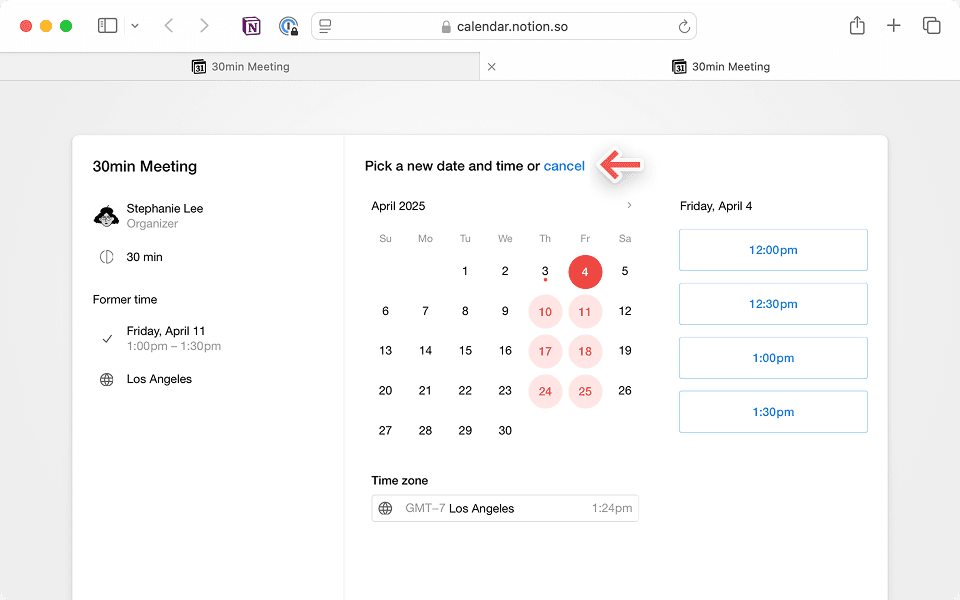Click the cancel link to keep current time
960x600 pixels.
pyautogui.click(x=564, y=166)
